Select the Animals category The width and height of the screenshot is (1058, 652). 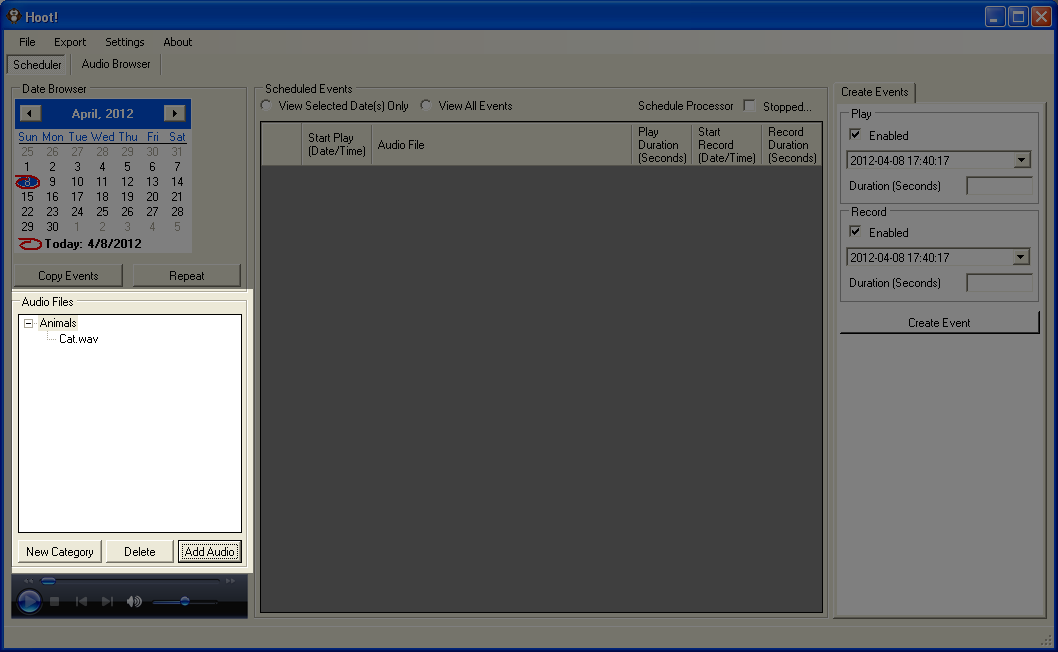[x=58, y=323]
